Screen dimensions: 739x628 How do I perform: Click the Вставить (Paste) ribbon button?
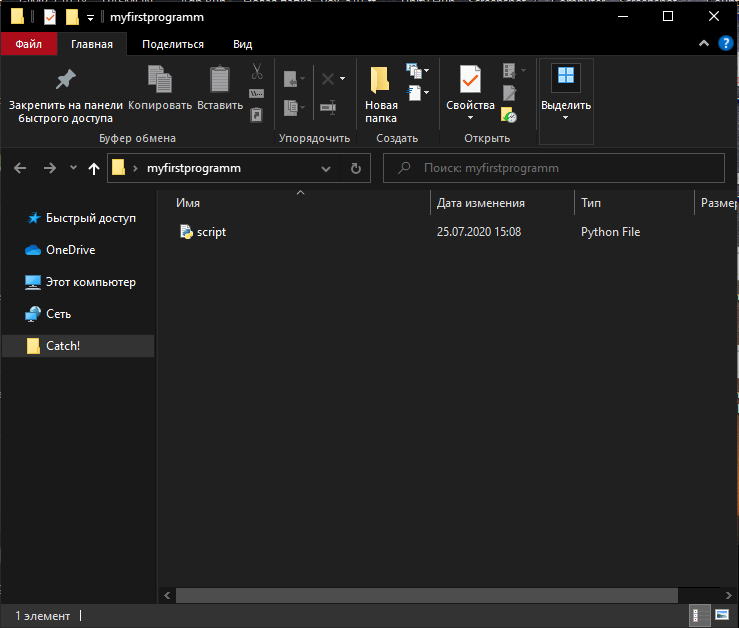pyautogui.click(x=220, y=88)
